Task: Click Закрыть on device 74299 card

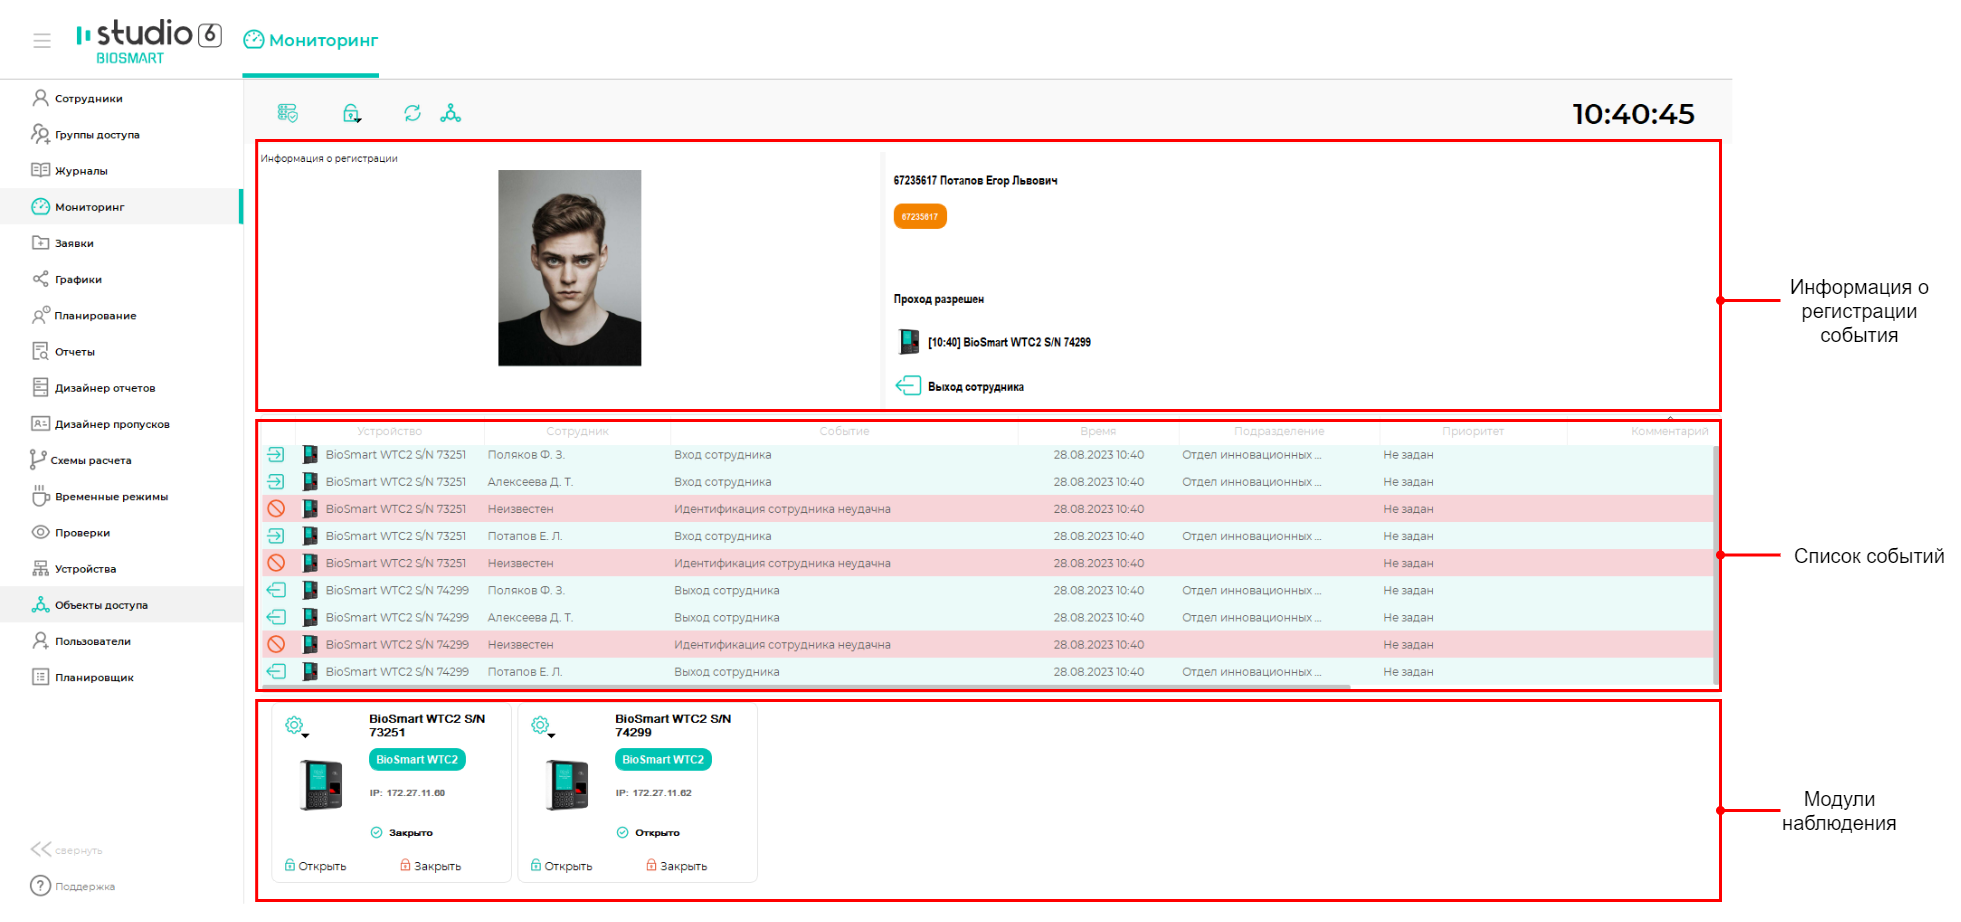Action: click(x=677, y=866)
